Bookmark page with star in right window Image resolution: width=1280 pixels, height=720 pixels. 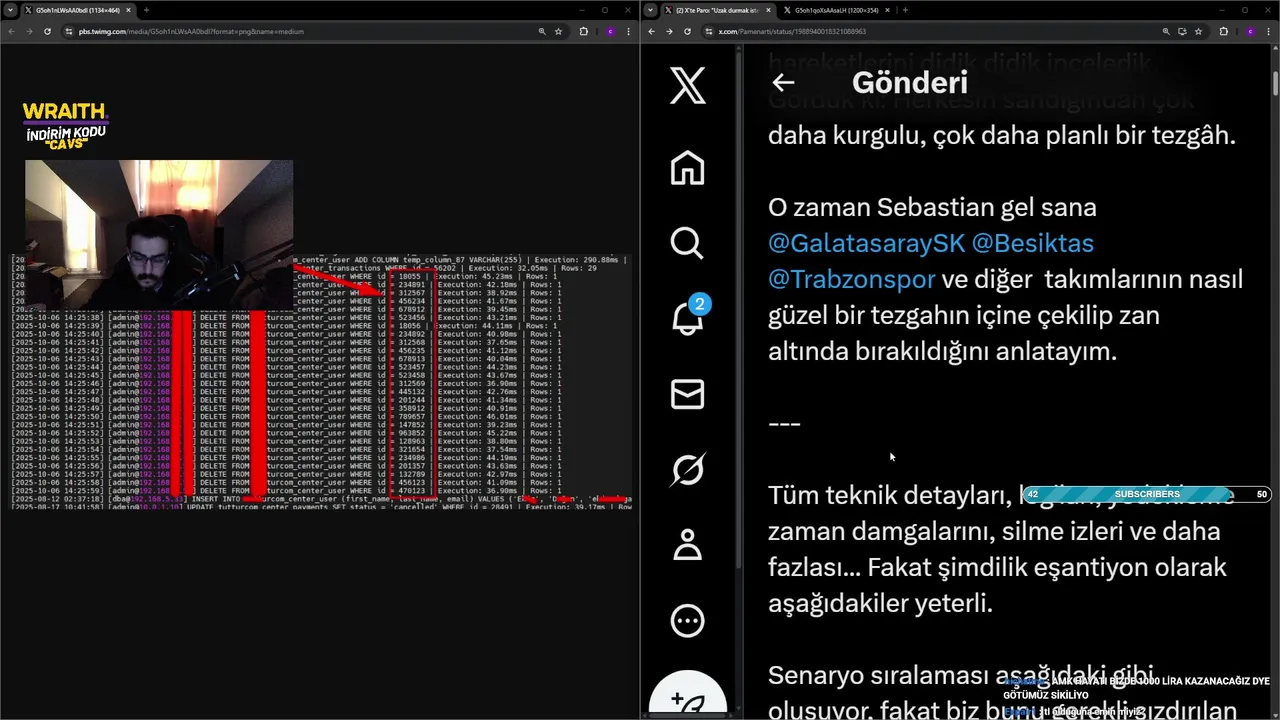point(1198,31)
